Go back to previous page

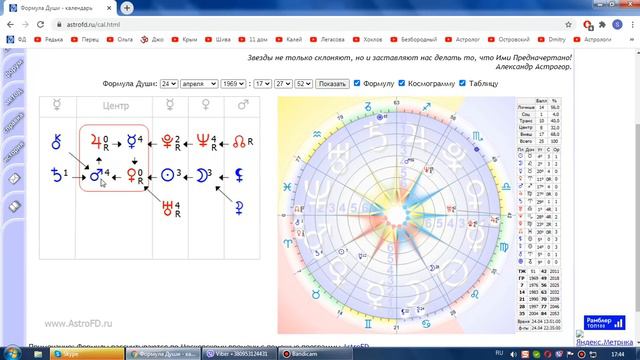tap(11, 24)
